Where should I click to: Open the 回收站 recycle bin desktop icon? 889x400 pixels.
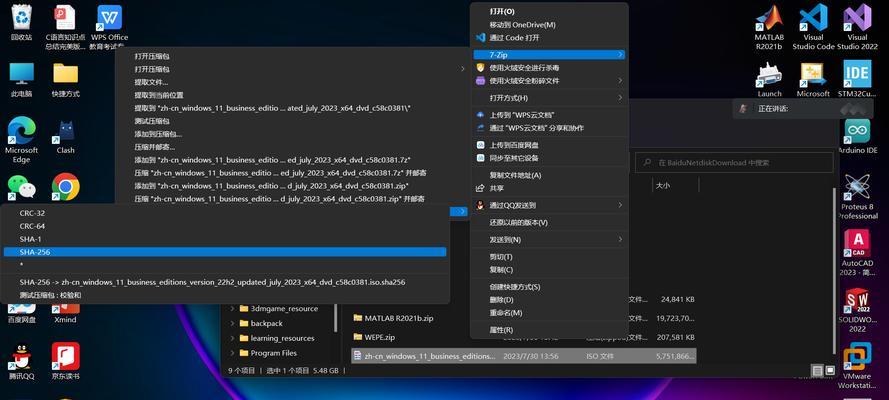pos(22,22)
